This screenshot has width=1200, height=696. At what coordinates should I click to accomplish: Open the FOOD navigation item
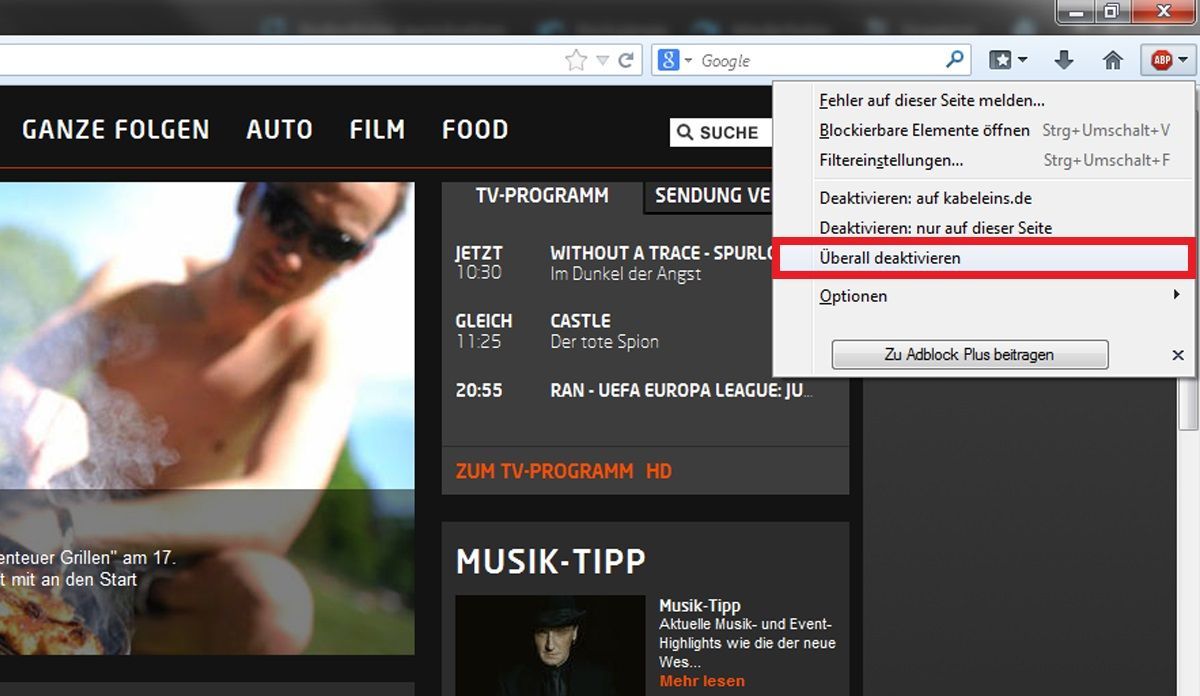coord(475,130)
